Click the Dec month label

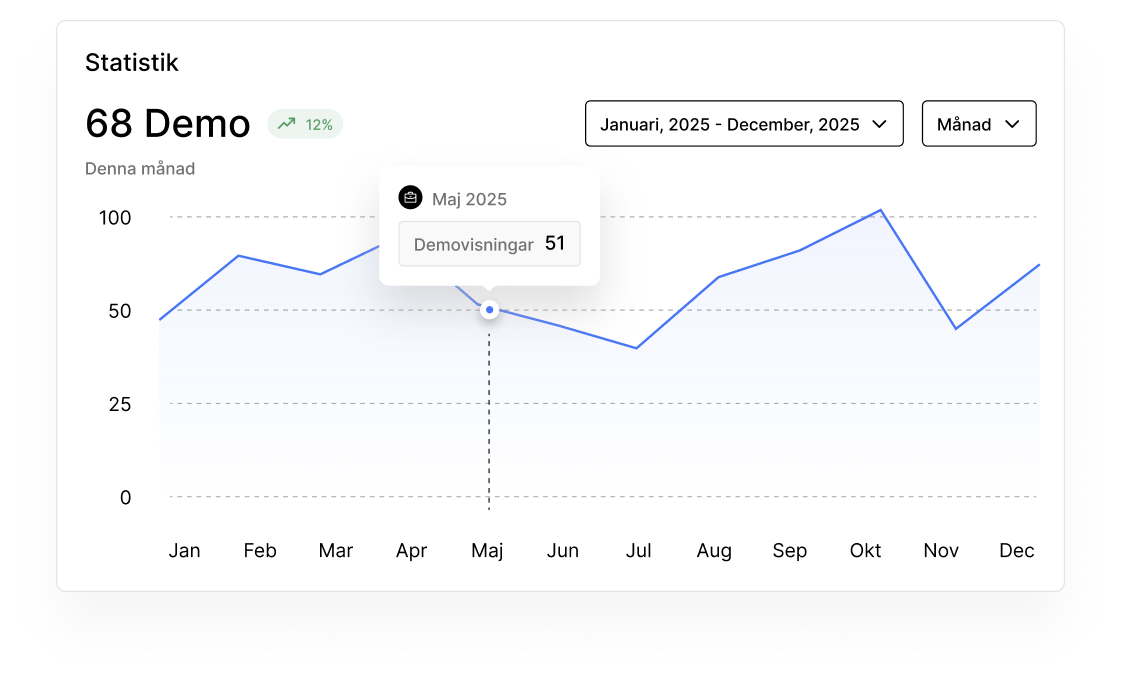[x=1017, y=550]
